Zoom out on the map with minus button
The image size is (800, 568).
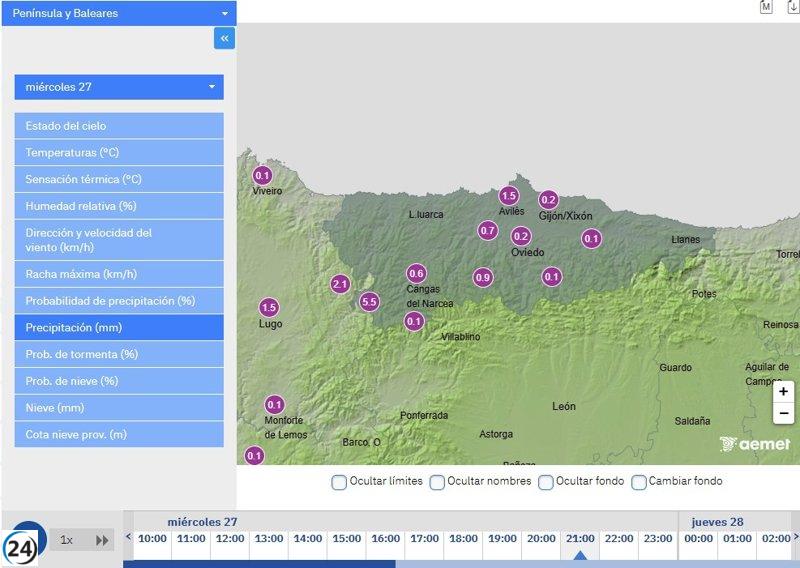point(783,413)
